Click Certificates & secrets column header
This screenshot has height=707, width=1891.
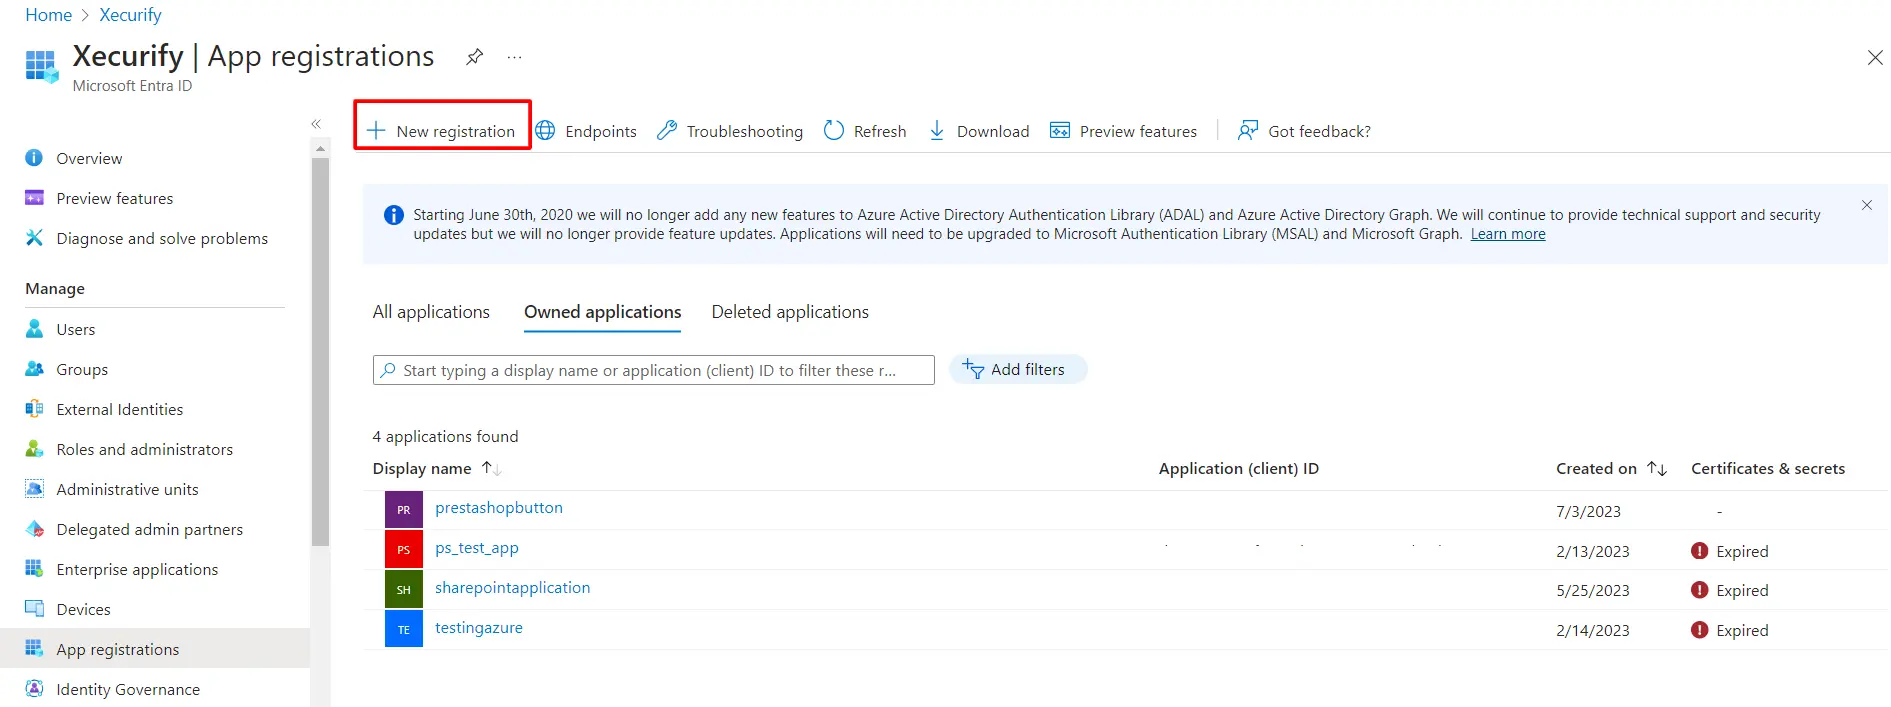(1768, 468)
